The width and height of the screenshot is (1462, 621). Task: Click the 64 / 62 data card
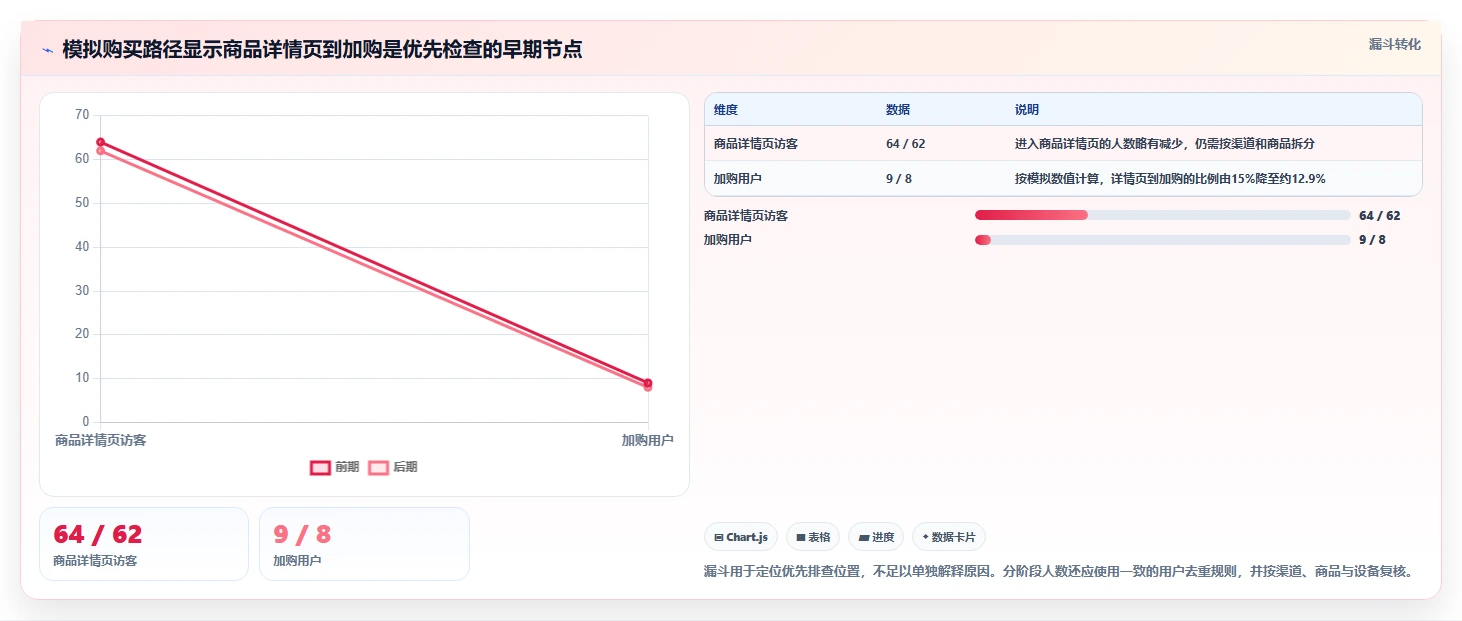(x=144, y=544)
